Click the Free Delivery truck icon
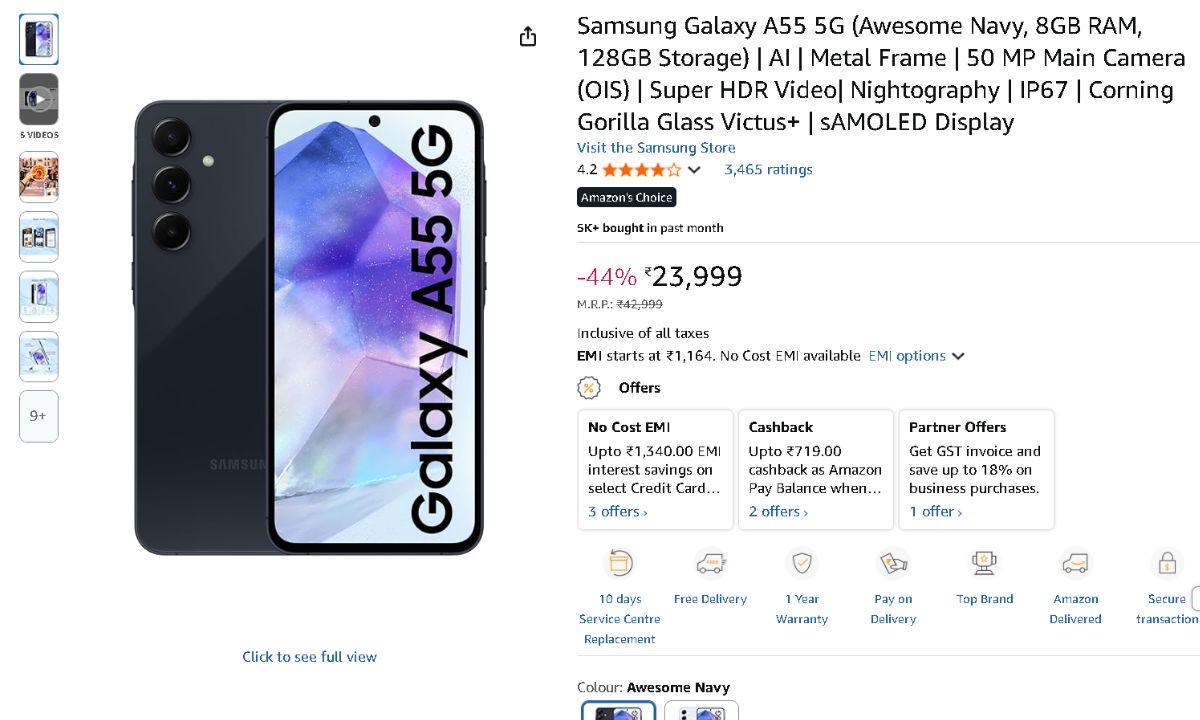The width and height of the screenshot is (1200, 720). tap(710, 564)
